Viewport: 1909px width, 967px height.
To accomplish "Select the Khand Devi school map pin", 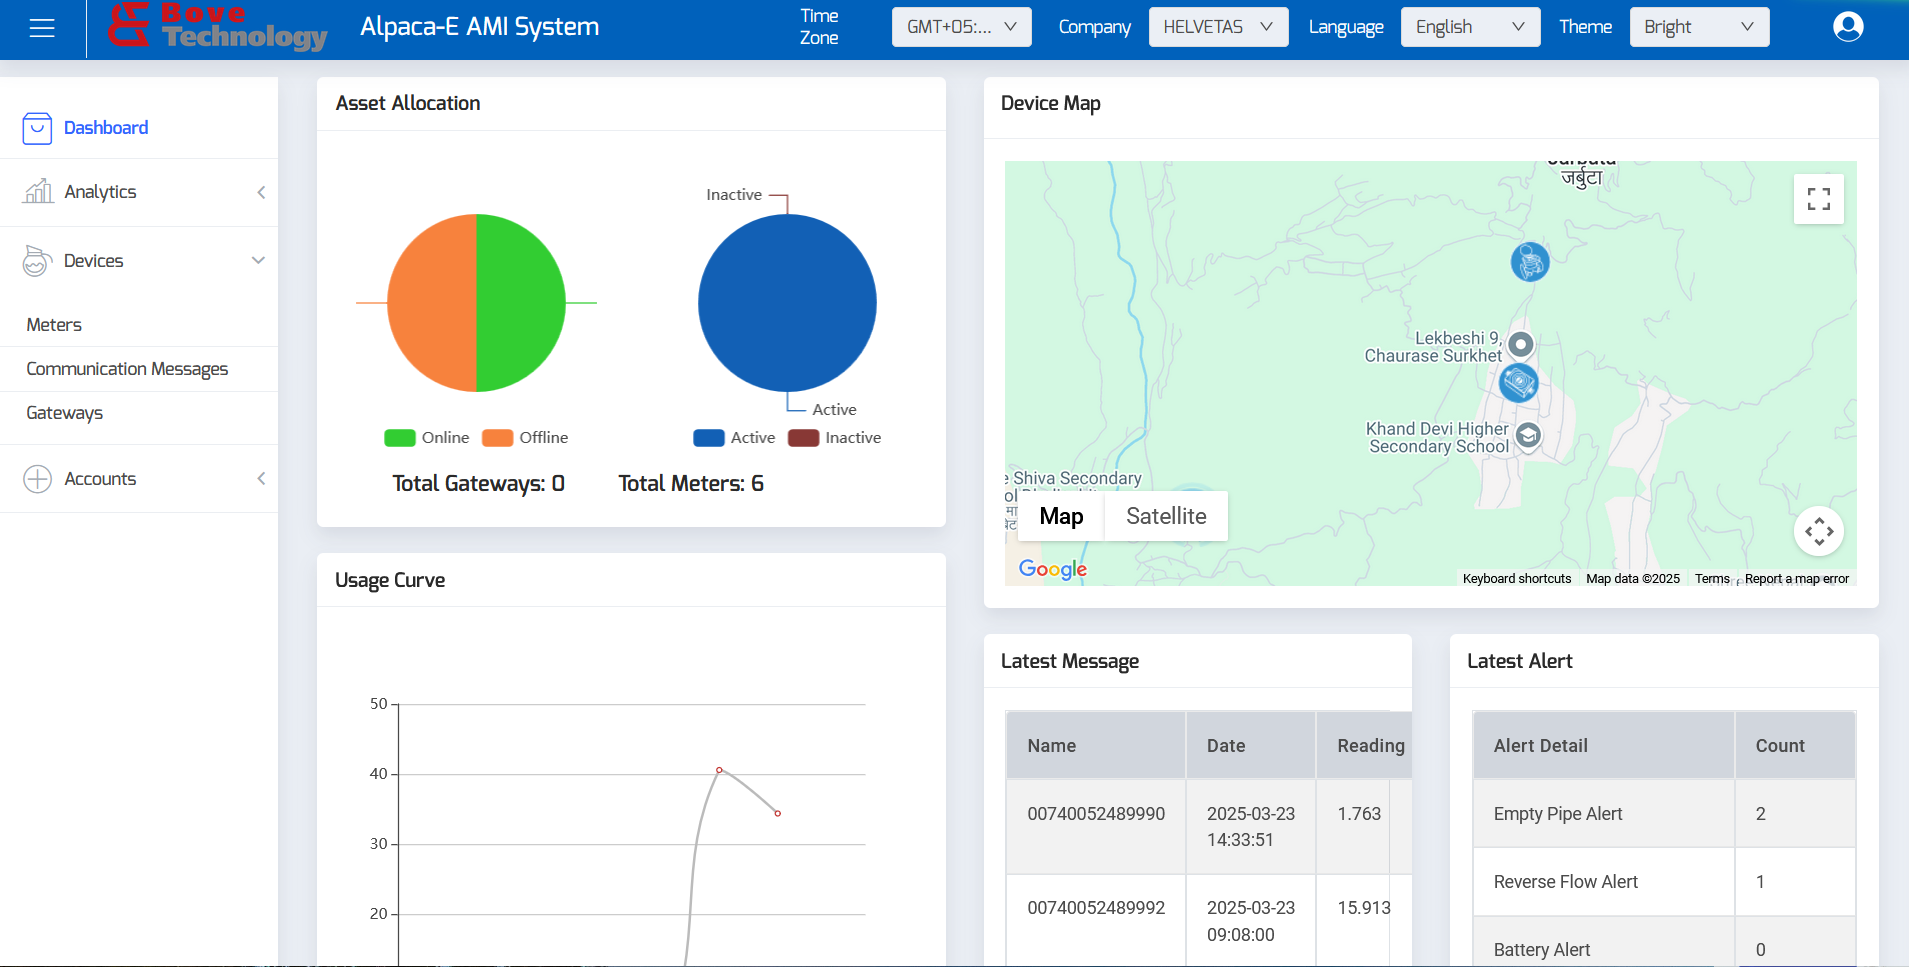I will 1527,435.
